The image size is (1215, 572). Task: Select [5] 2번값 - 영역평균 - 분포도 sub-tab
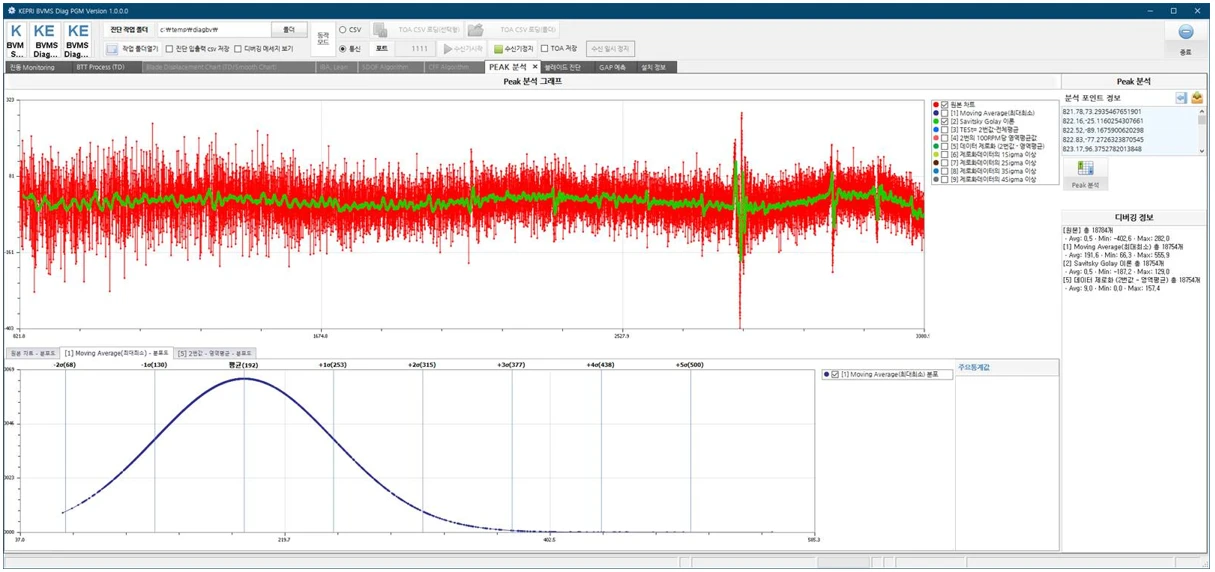(215, 353)
